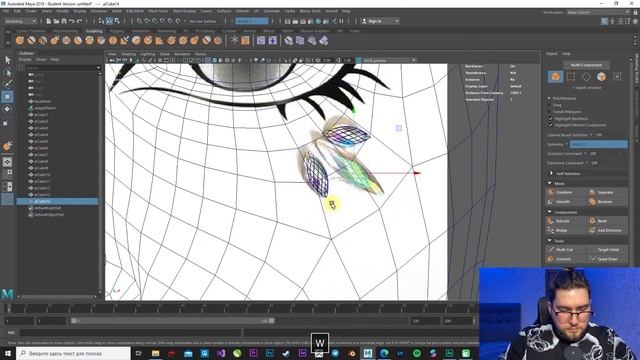Open File Explorer from the taskbar
Screen dimensions: 640x360
[x=156, y=353]
